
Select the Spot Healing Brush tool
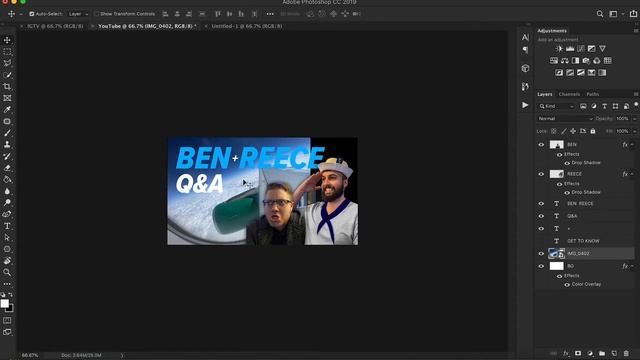[7, 121]
